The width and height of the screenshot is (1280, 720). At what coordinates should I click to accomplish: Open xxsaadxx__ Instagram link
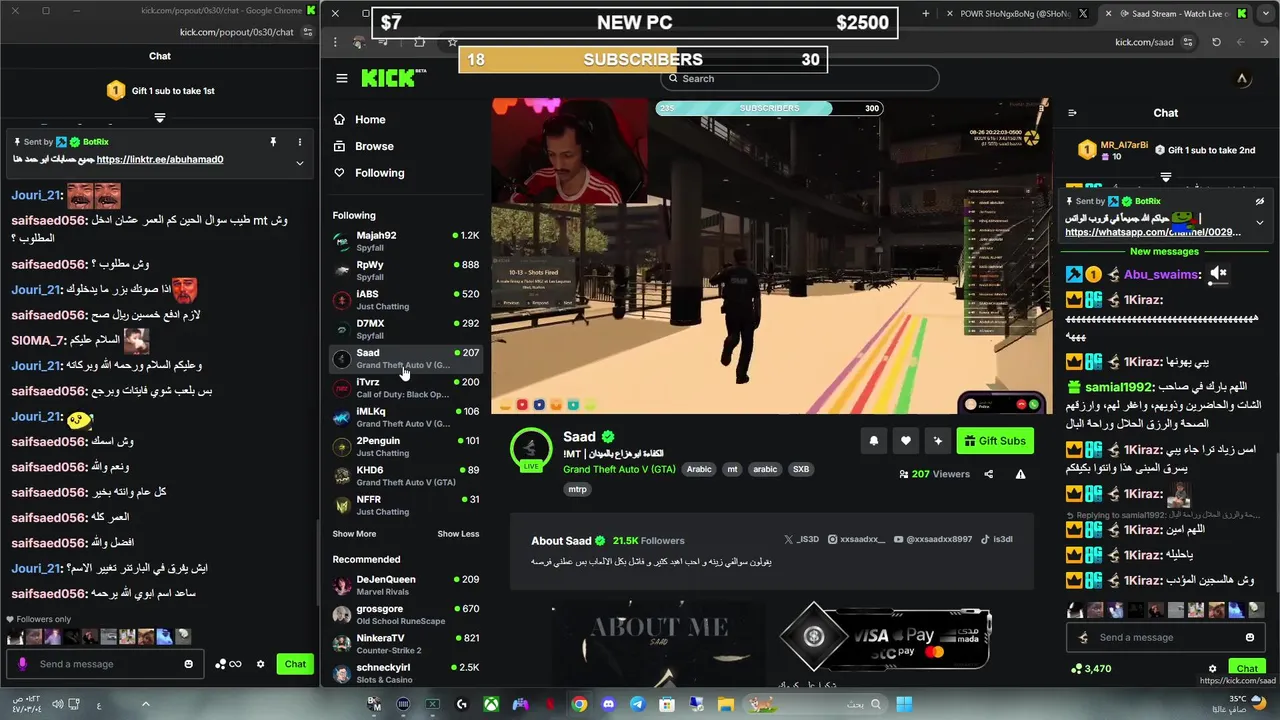tap(857, 539)
